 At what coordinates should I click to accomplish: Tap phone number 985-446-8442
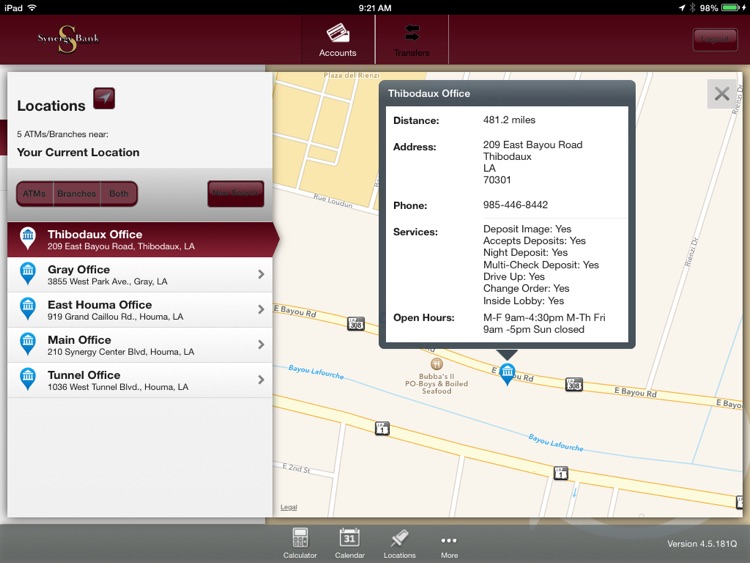[515, 205]
